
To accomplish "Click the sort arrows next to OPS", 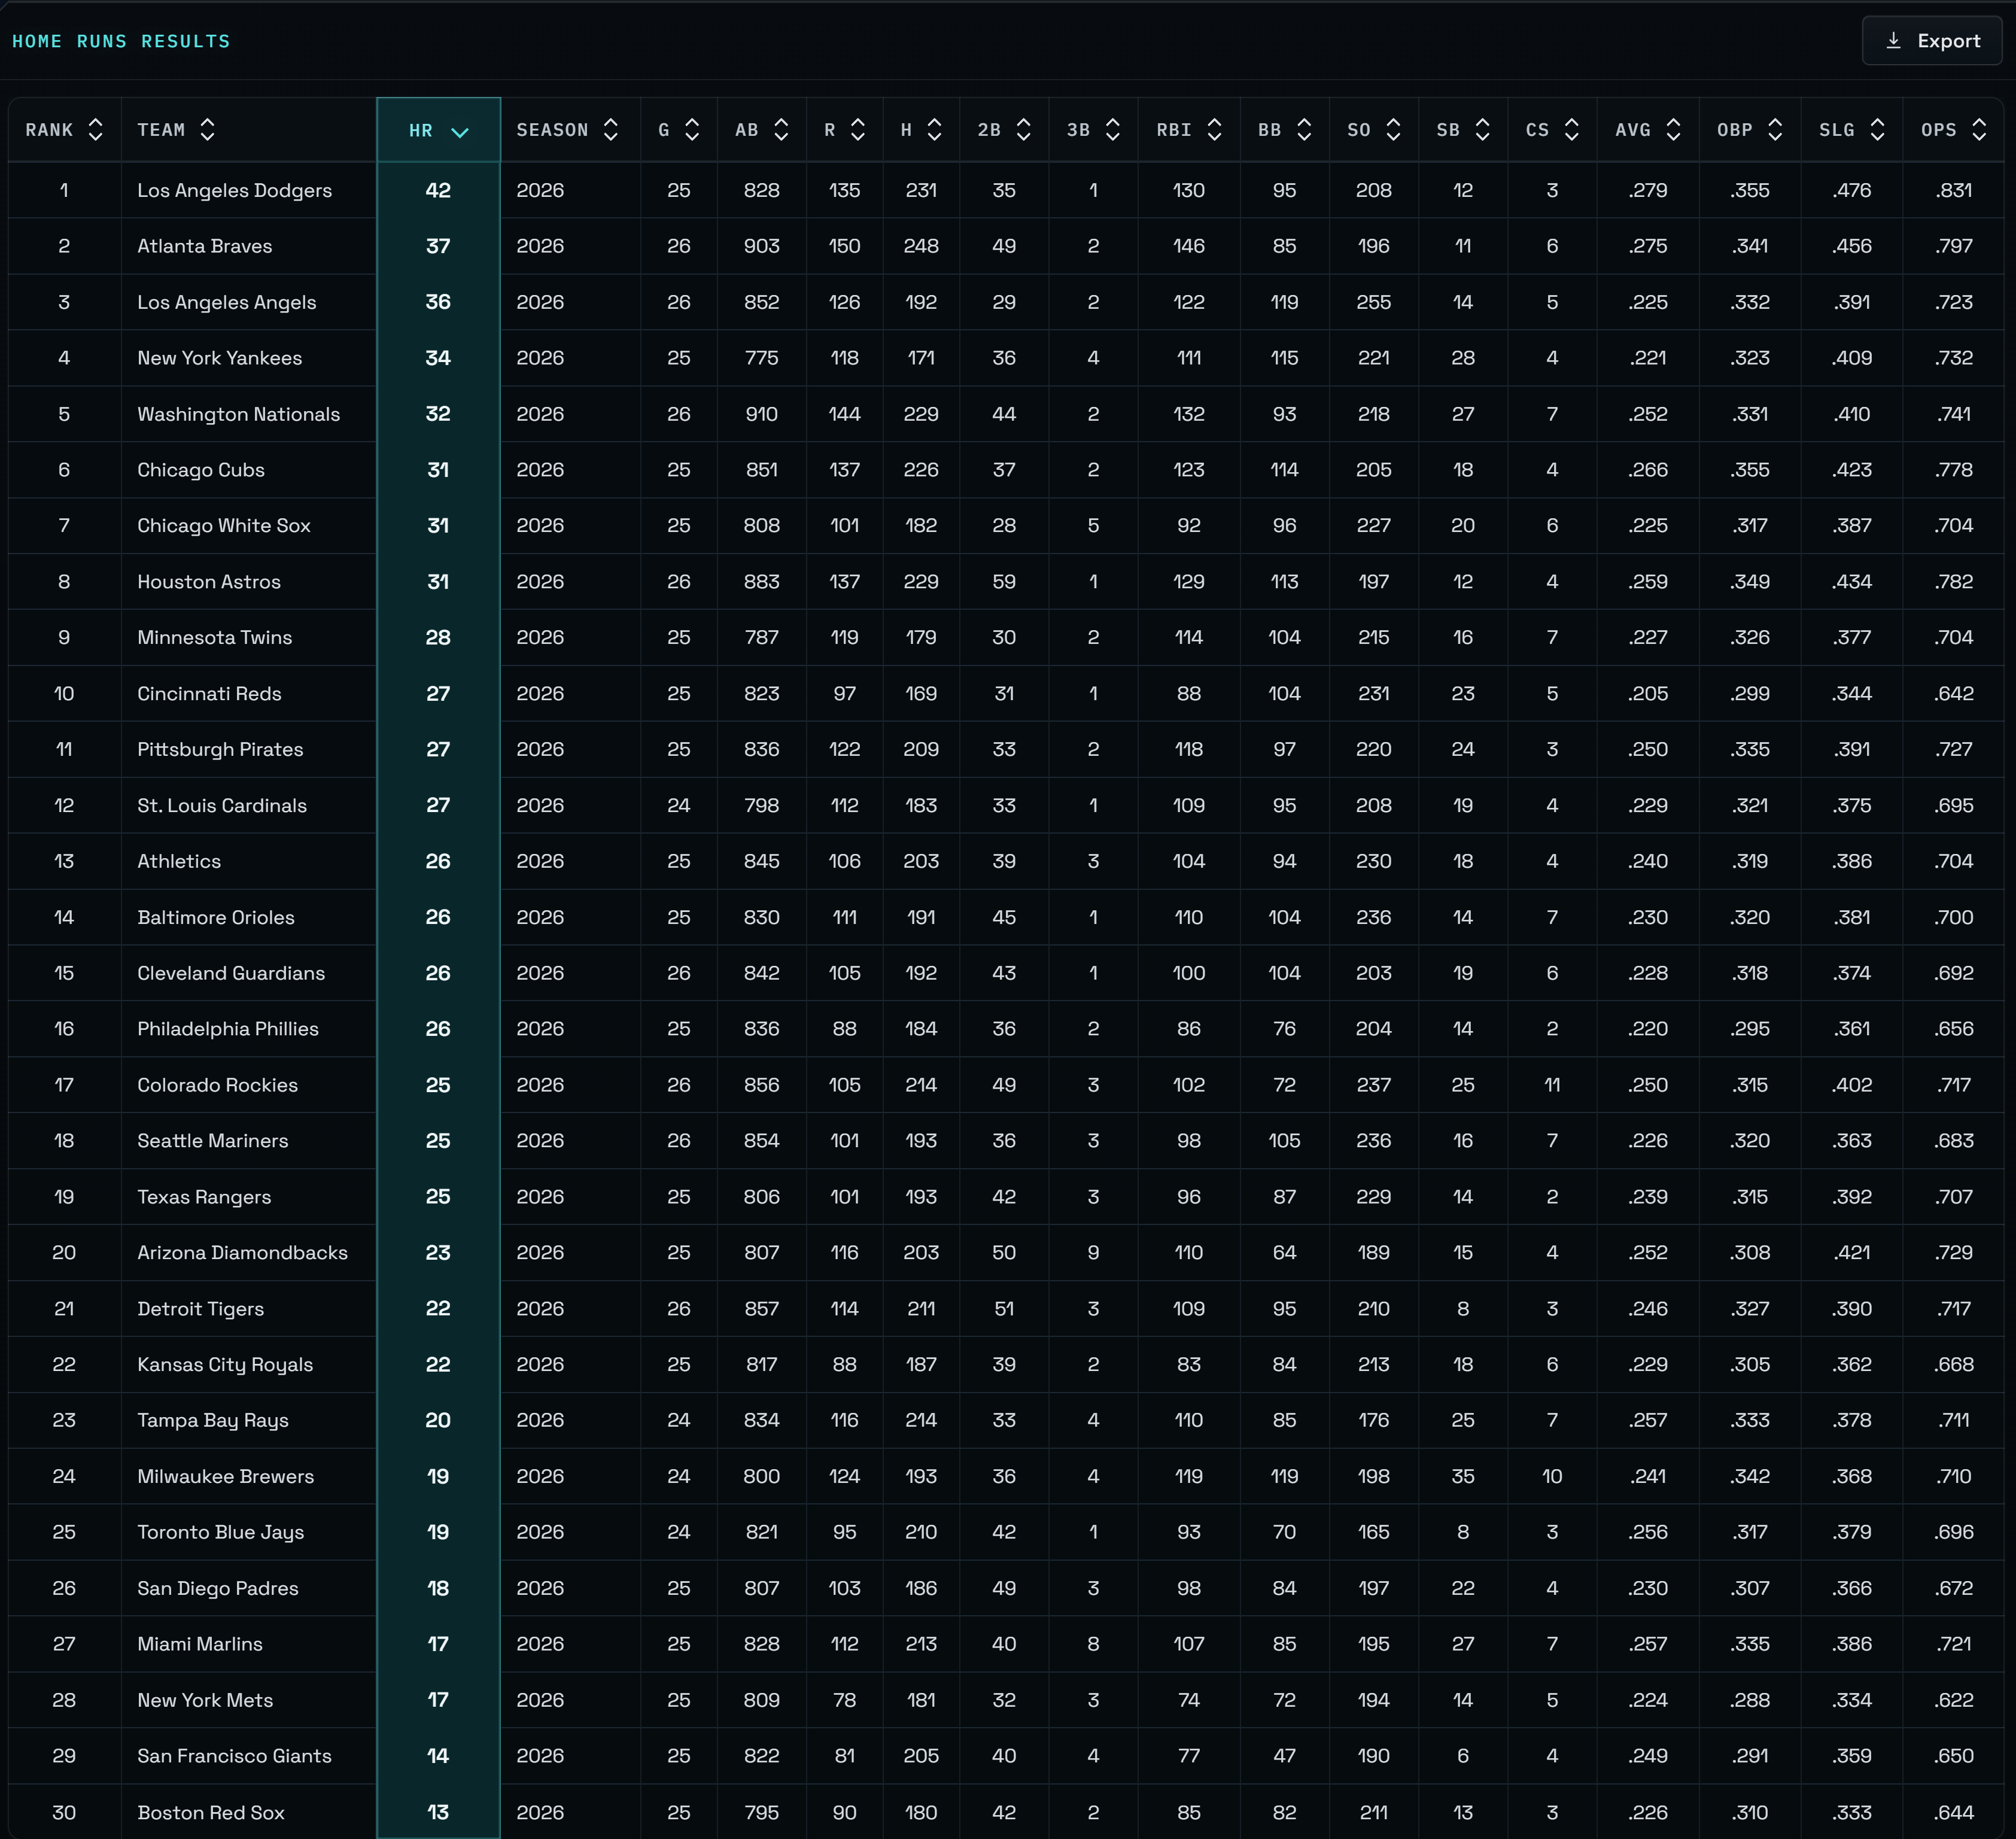I will (x=1979, y=130).
